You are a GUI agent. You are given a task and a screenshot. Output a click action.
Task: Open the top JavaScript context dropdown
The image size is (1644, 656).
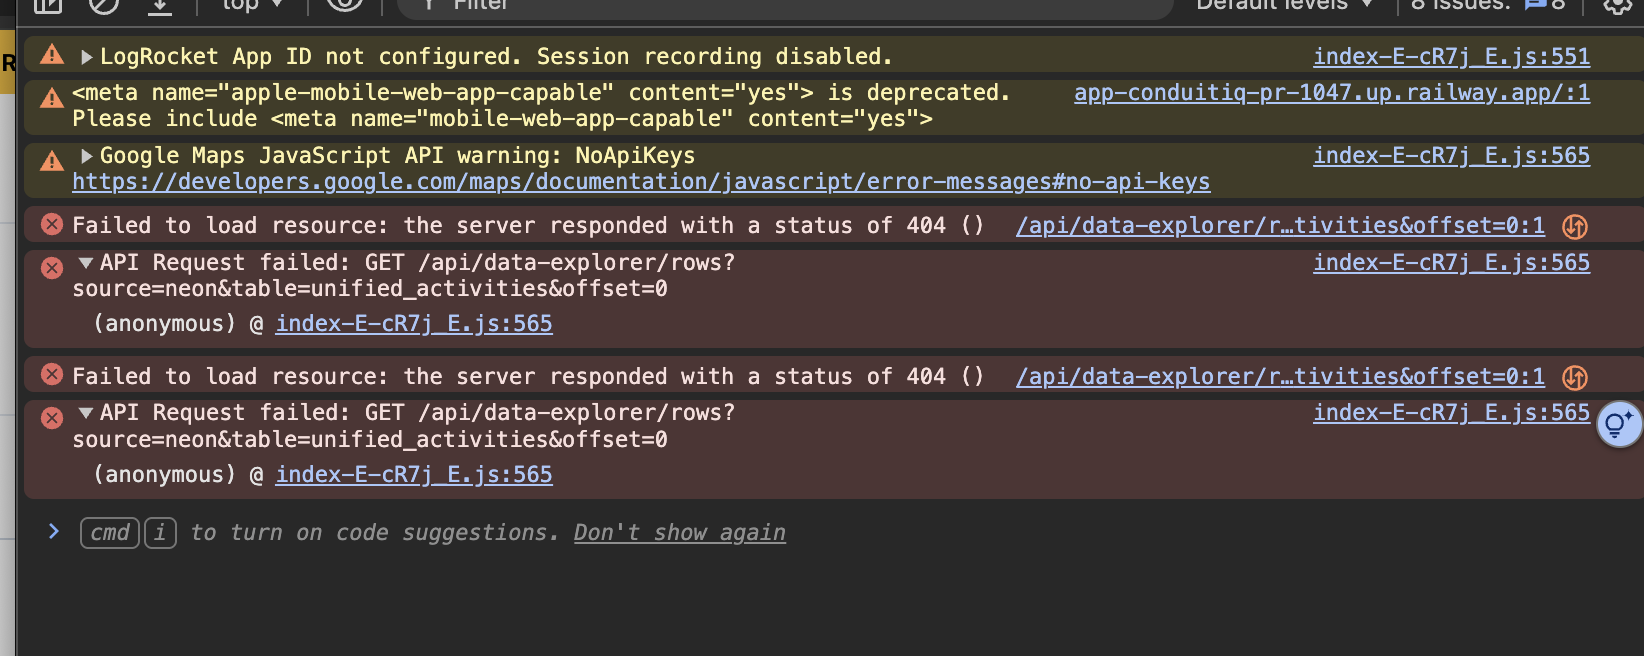252,4
